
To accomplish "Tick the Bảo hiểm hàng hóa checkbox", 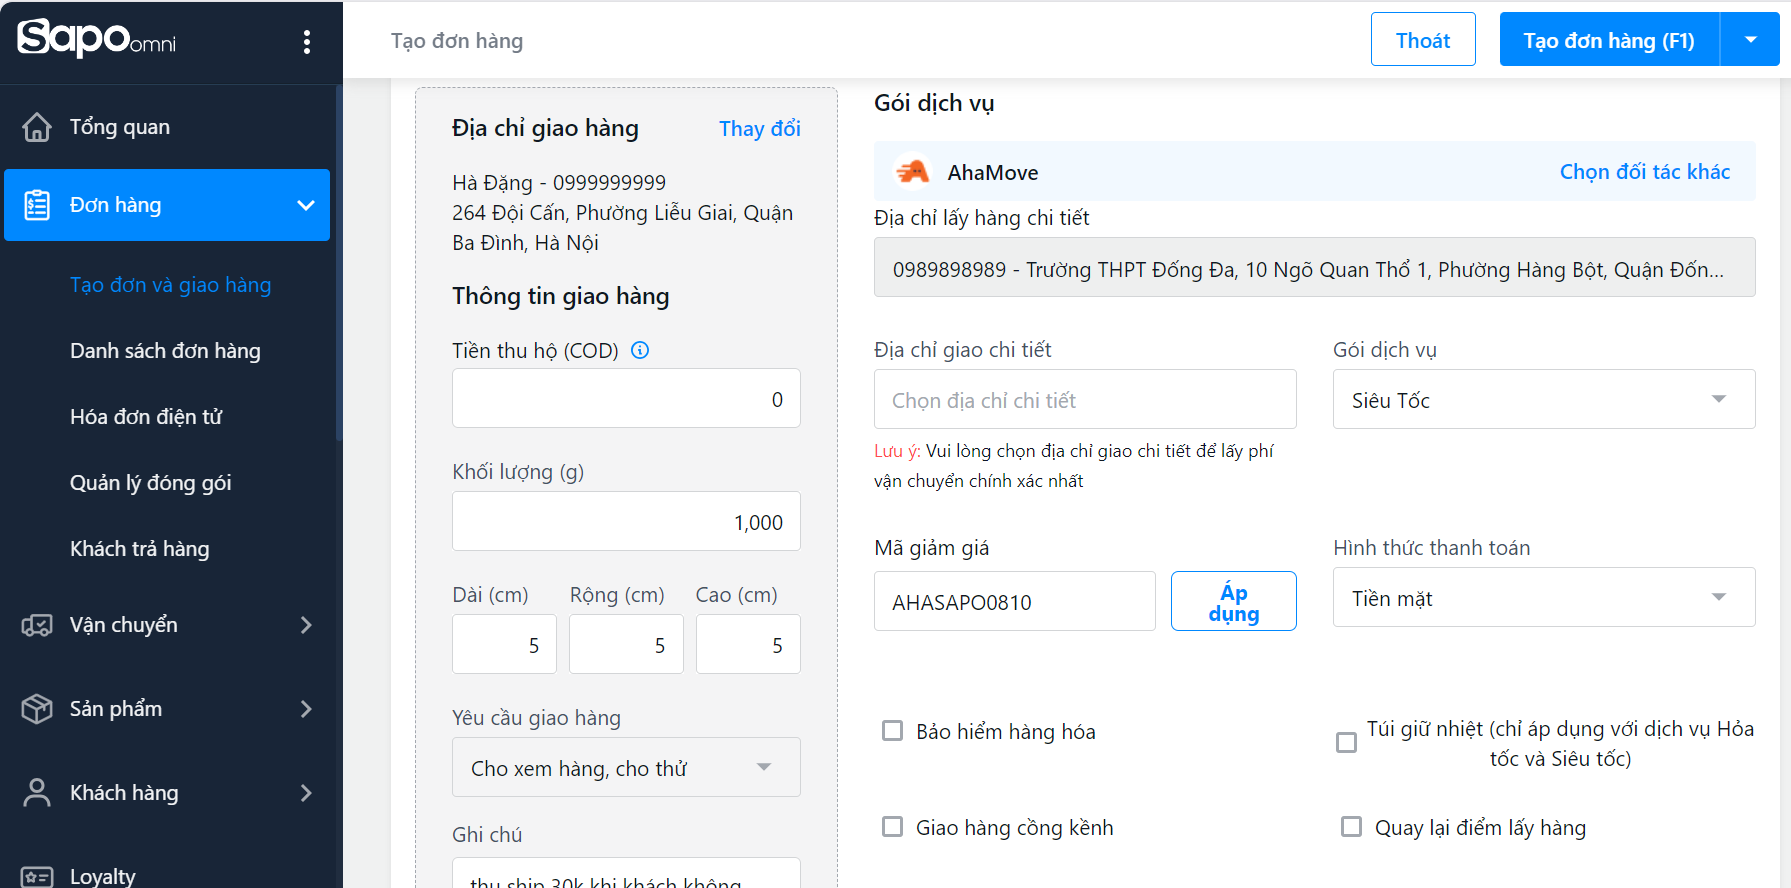I will click(892, 731).
